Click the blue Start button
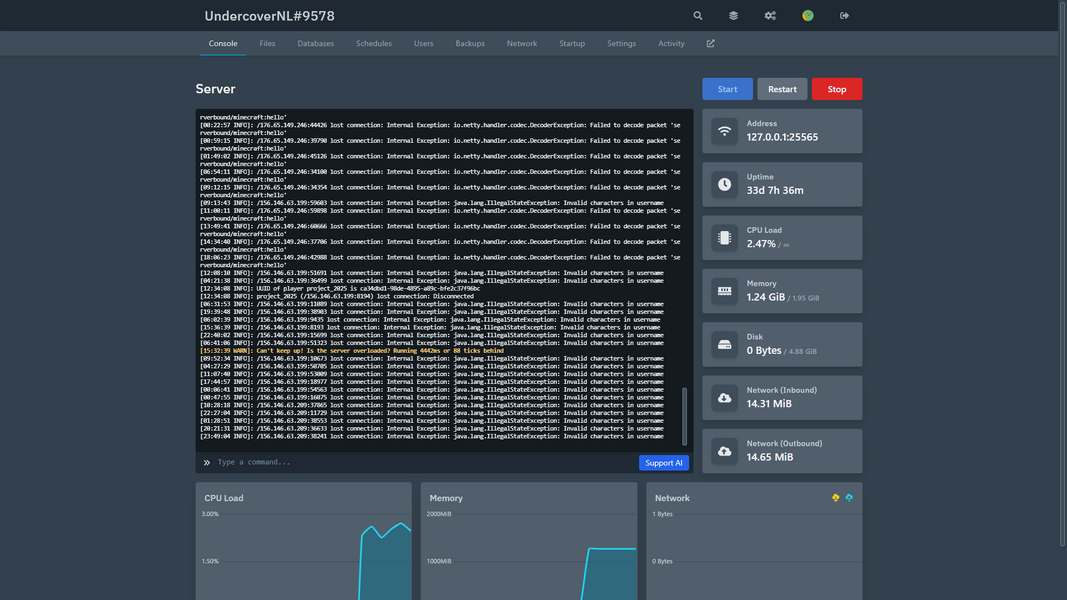1067x600 pixels. [727, 89]
